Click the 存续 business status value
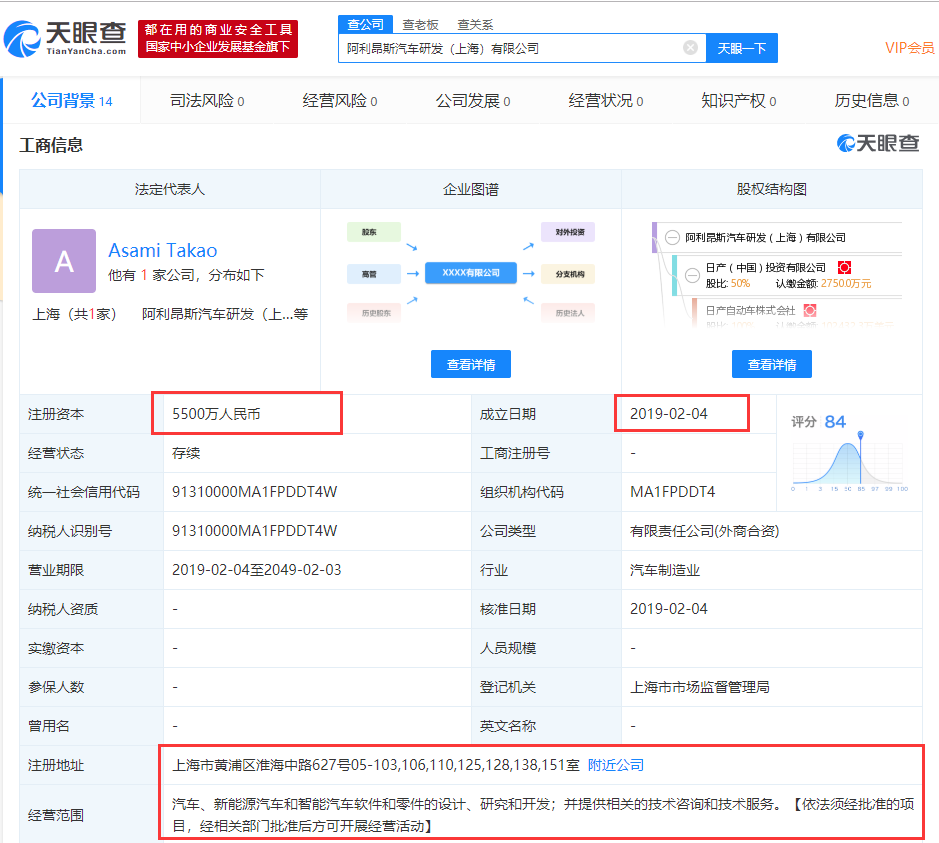Viewport: 939px width, 843px height. [x=186, y=453]
